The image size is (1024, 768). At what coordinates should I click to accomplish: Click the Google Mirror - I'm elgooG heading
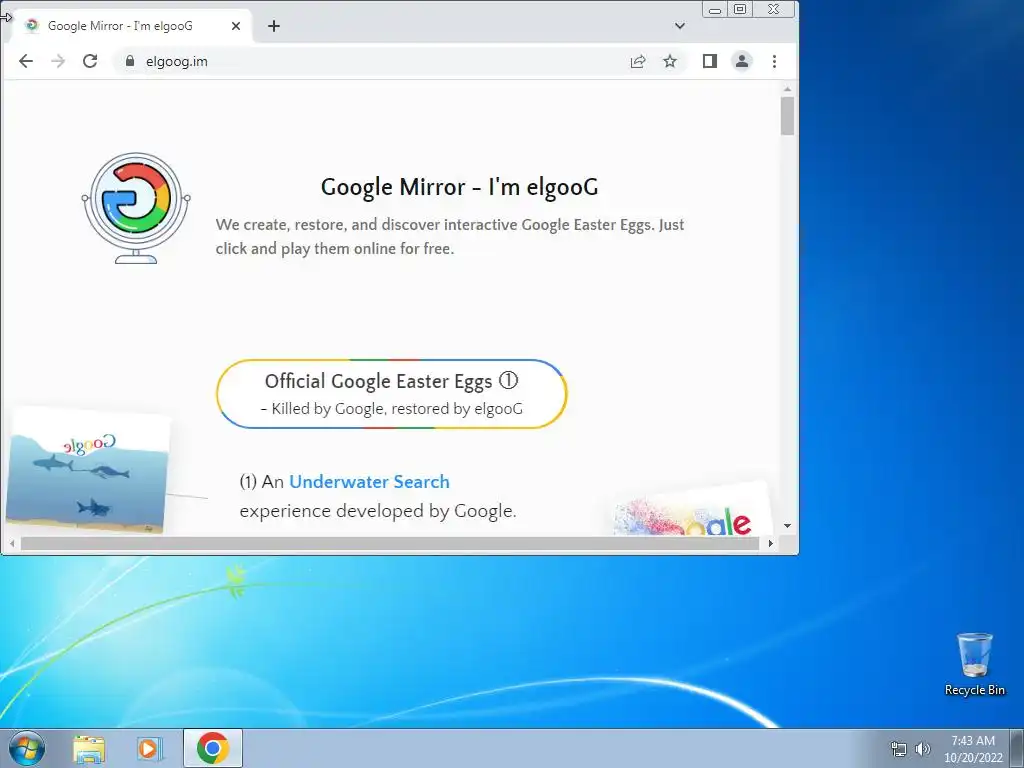click(x=459, y=187)
